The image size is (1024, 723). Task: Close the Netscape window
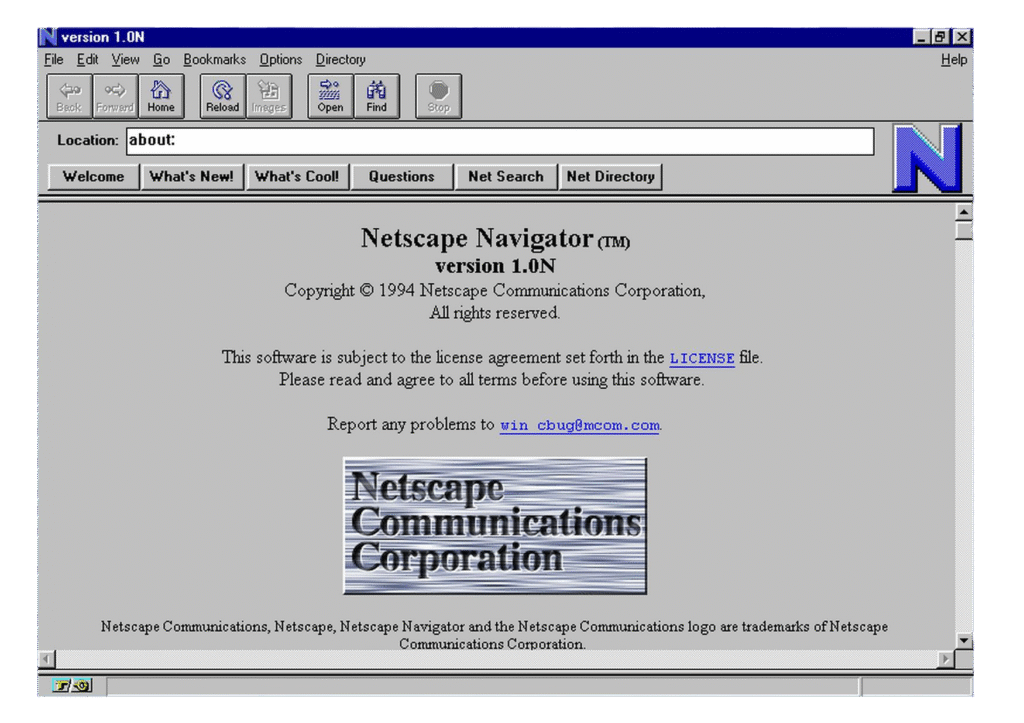pos(961,37)
